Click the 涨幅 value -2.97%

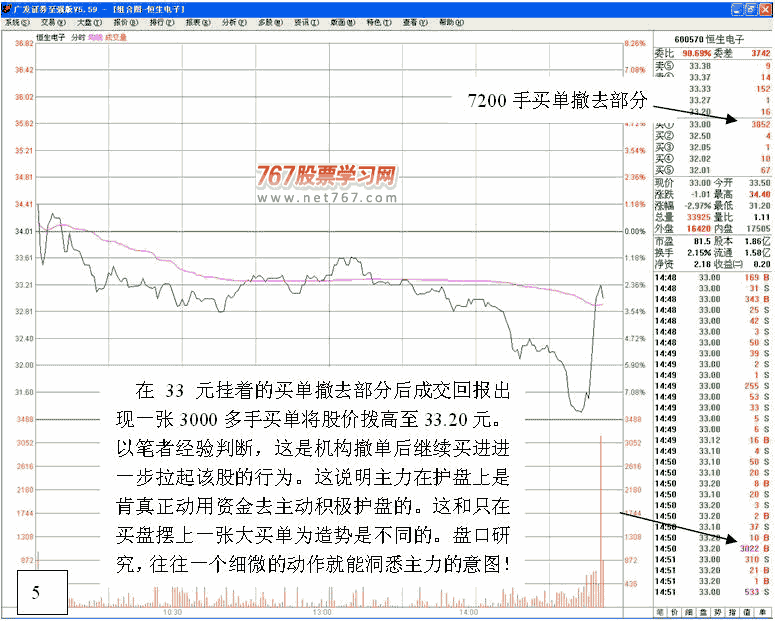697,206
